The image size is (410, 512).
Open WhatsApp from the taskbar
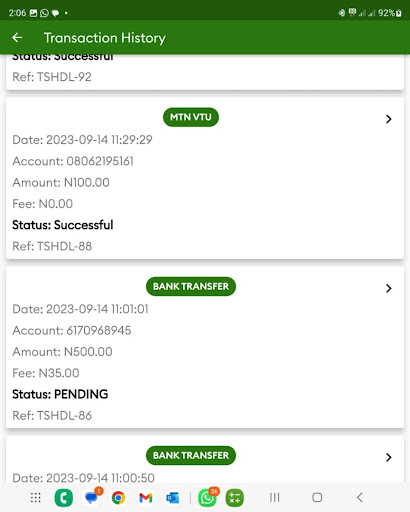point(208,498)
